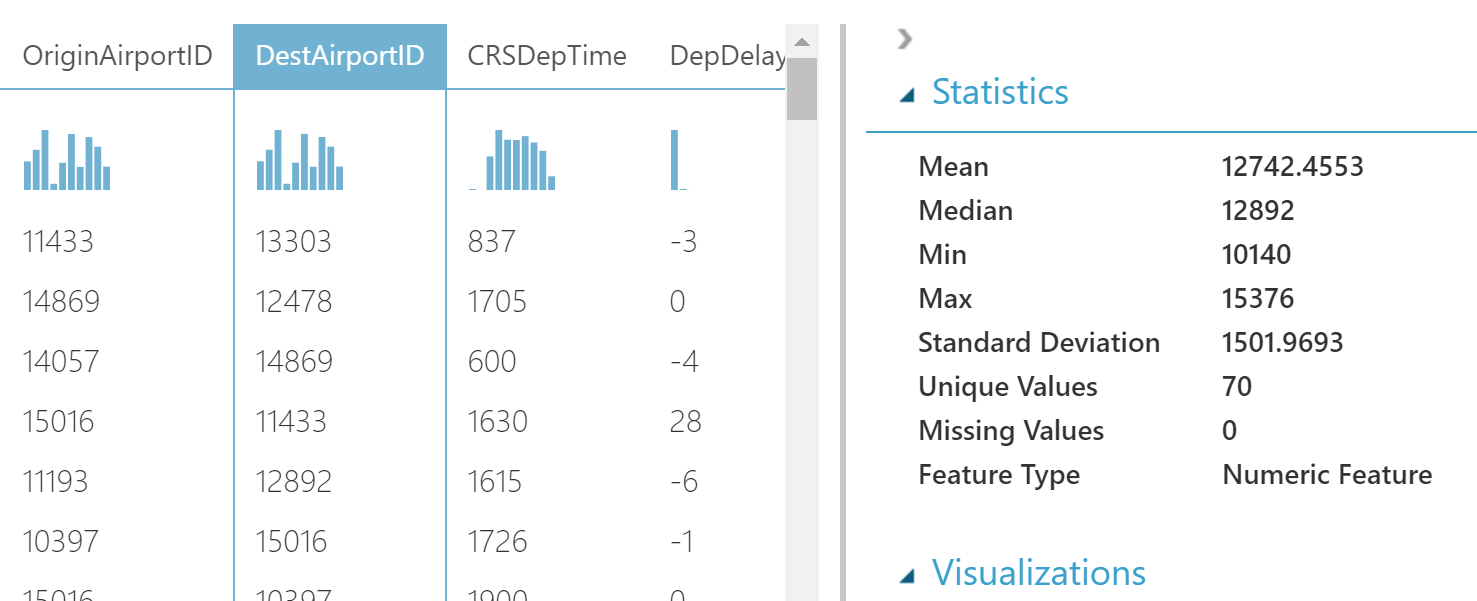Click the Statistics heading
This screenshot has width=1477, height=601.
pos(1000,92)
